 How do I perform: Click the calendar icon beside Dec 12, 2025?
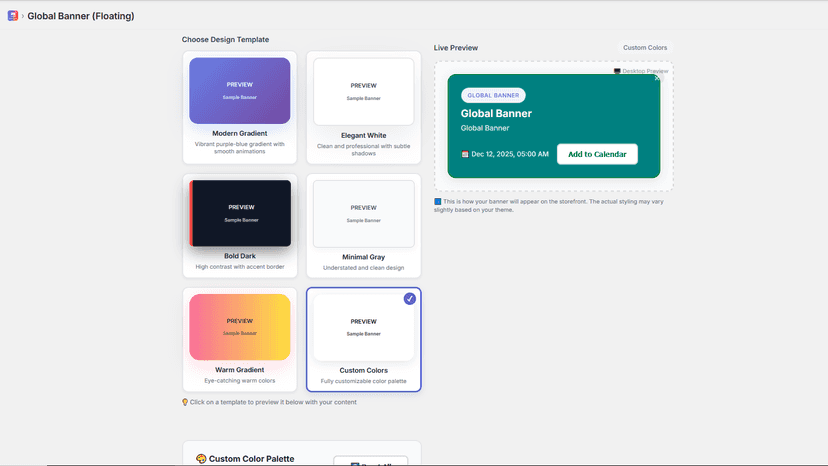465,154
